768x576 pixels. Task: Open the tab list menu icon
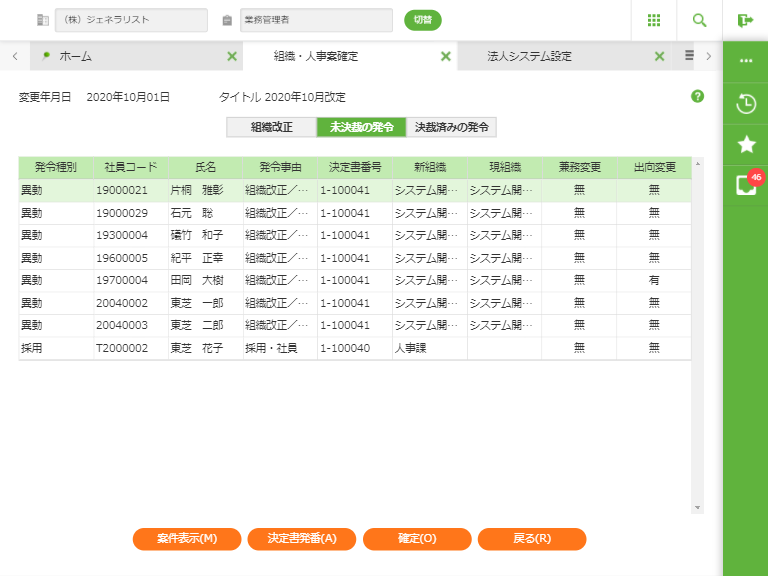pyautogui.click(x=689, y=56)
